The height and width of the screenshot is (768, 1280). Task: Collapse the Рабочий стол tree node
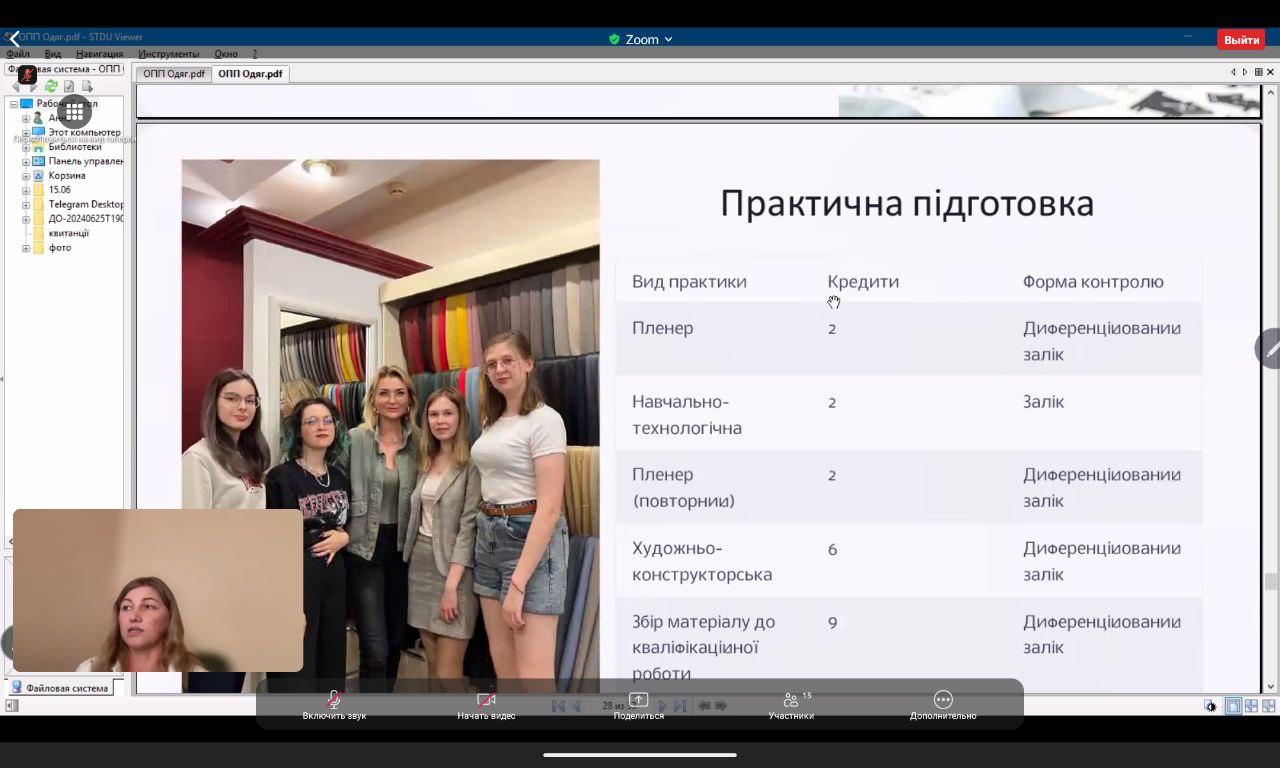pos(14,104)
